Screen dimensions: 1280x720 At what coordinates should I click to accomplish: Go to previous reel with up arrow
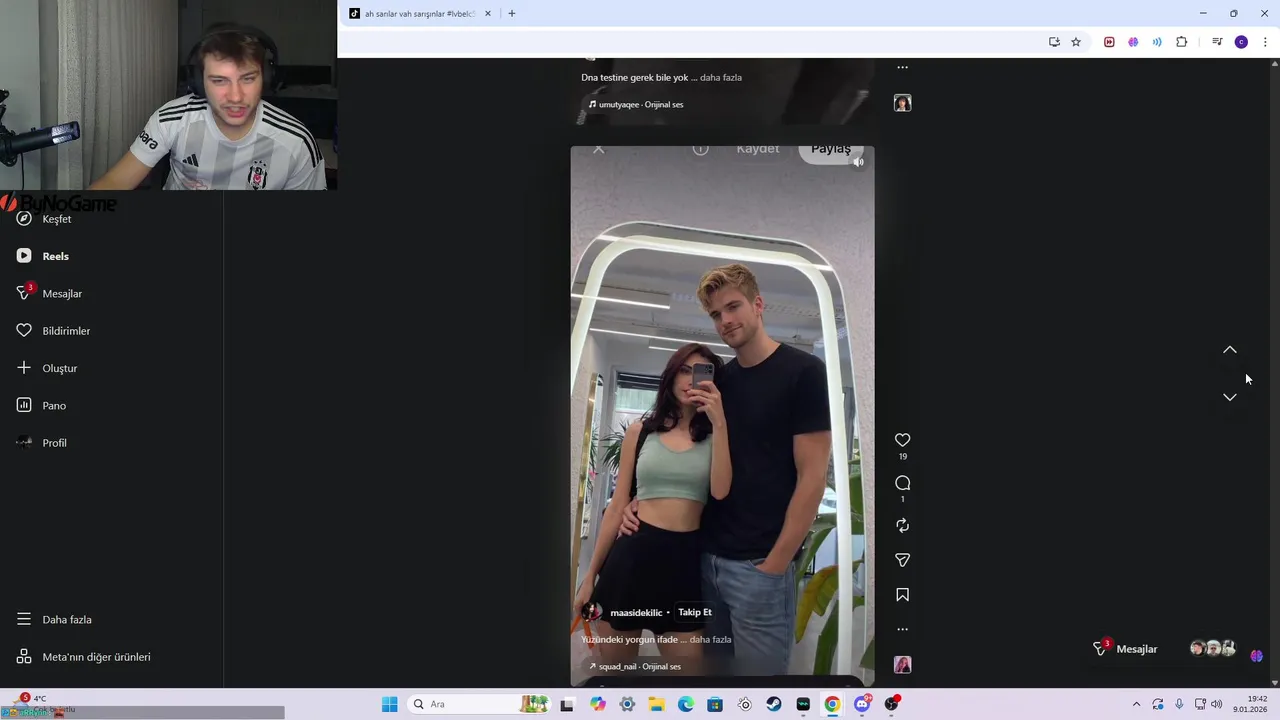(x=1230, y=350)
